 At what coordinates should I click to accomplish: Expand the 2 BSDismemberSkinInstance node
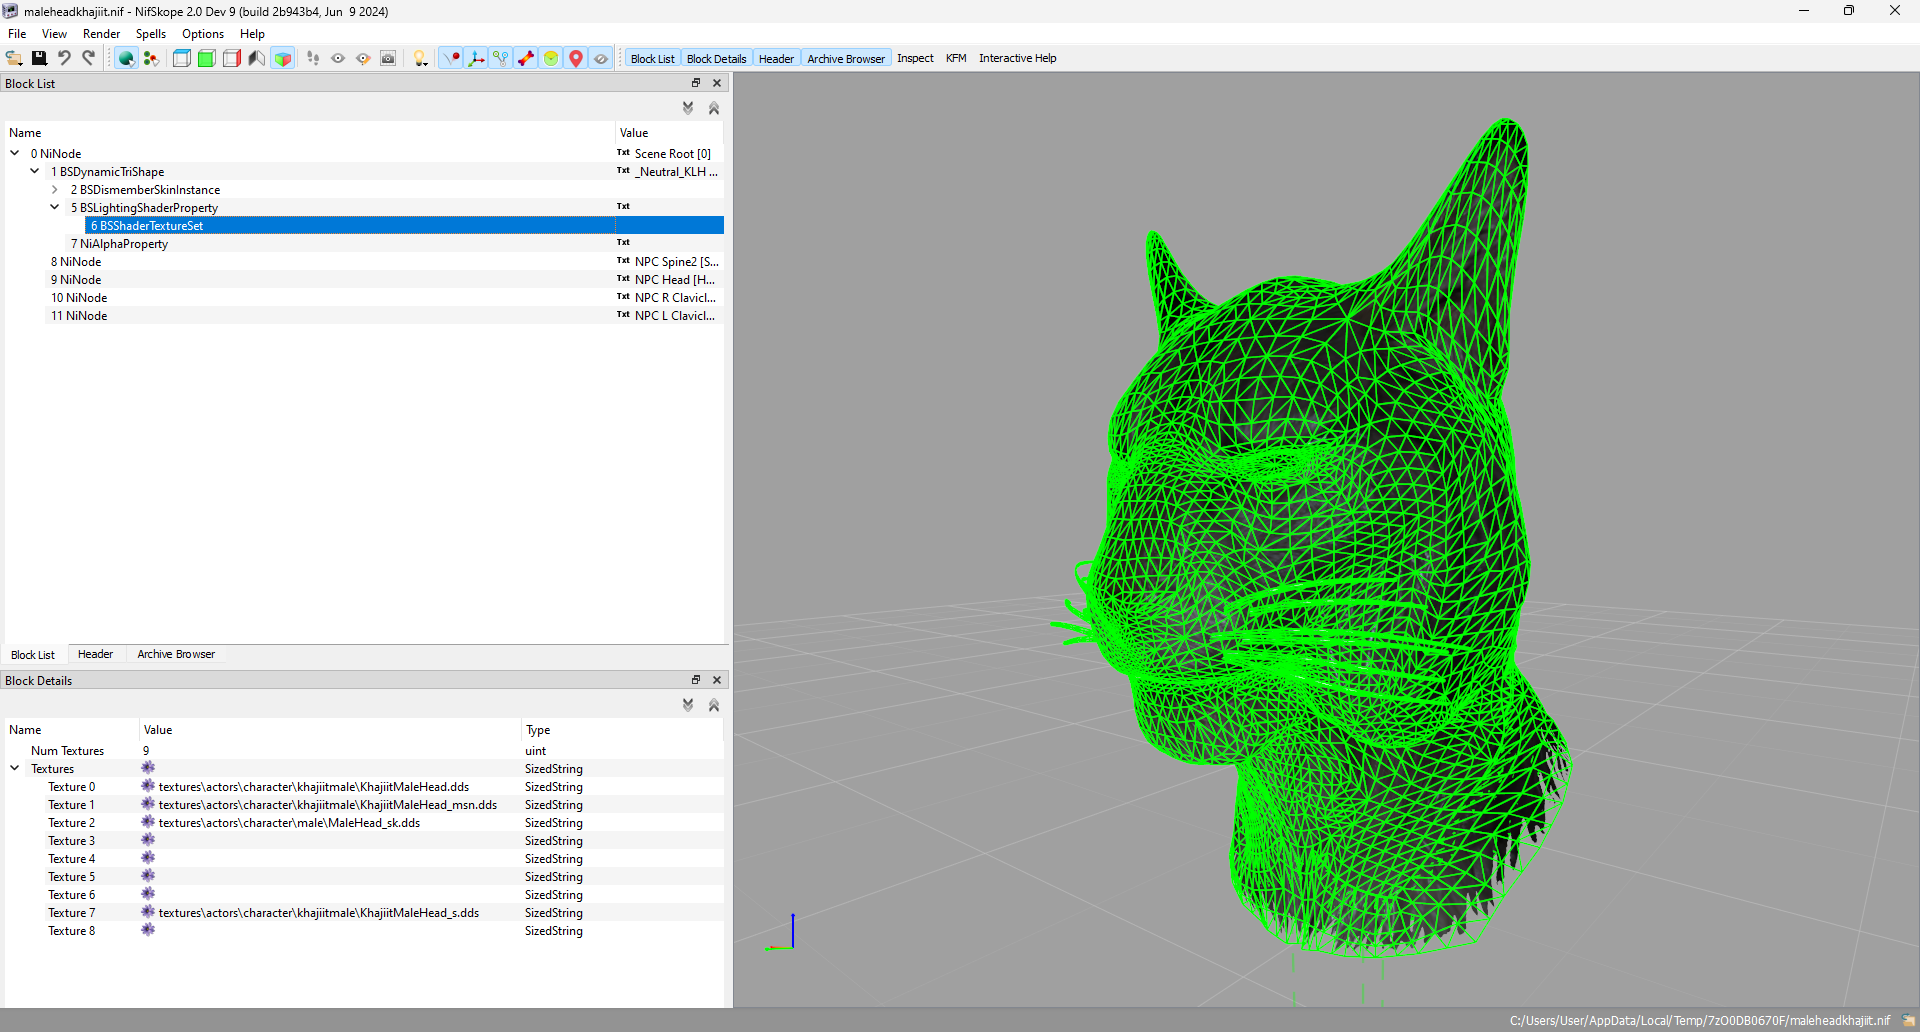(x=55, y=189)
